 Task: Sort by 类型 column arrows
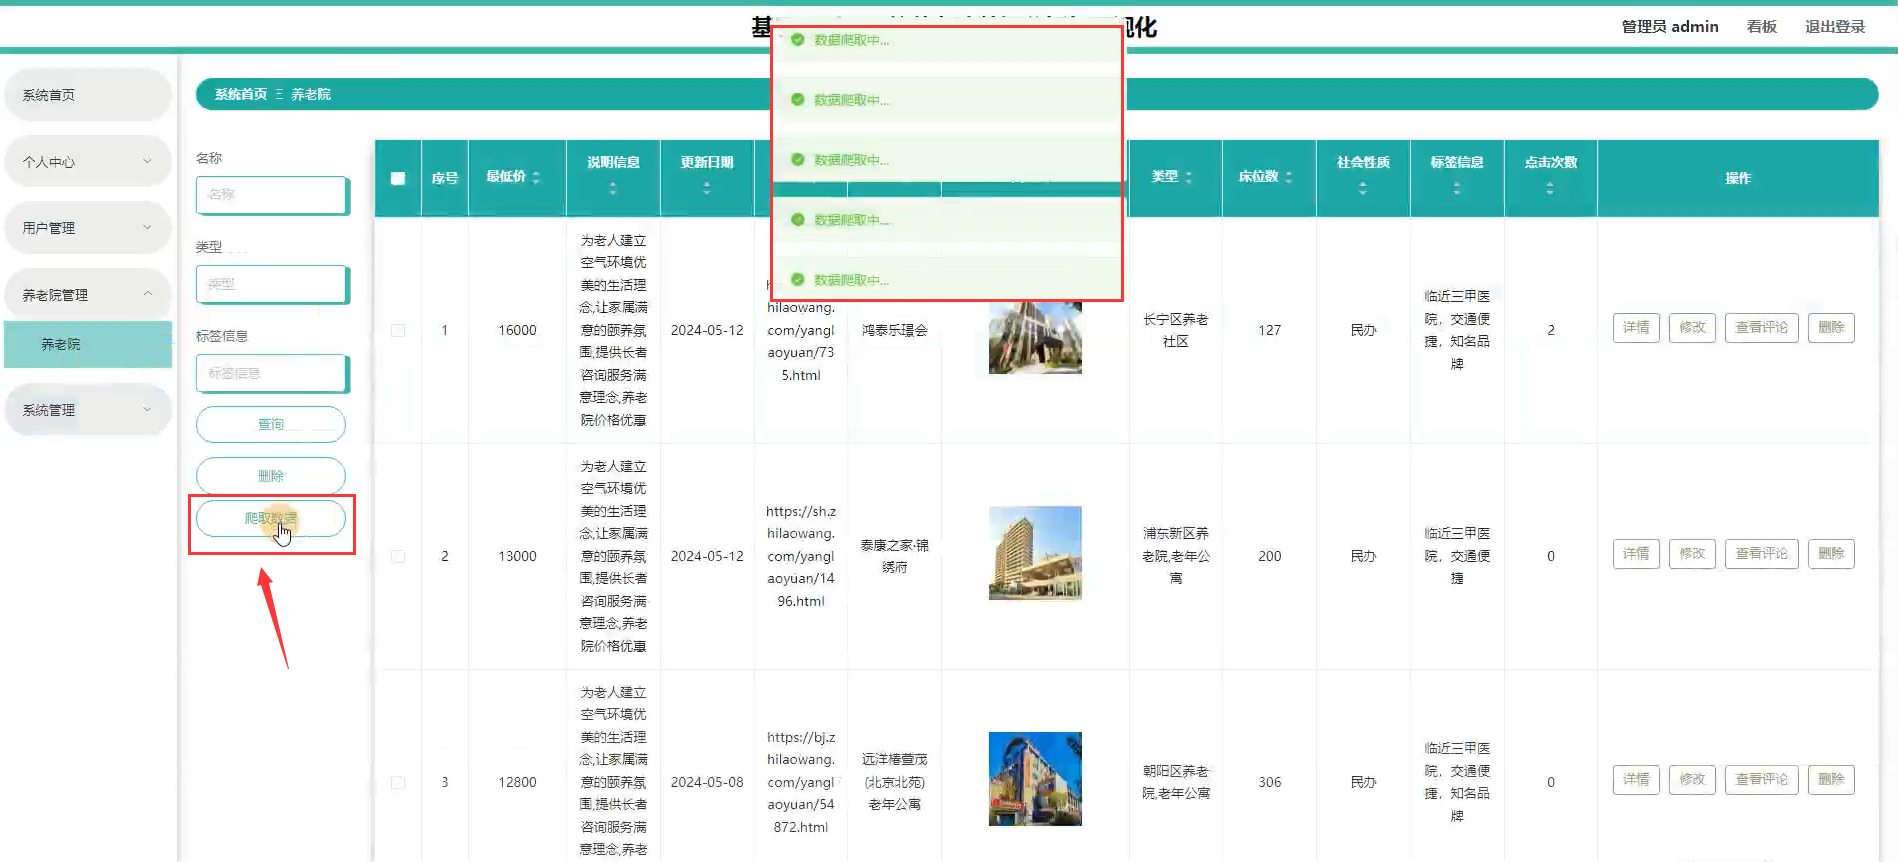[x=1188, y=177]
